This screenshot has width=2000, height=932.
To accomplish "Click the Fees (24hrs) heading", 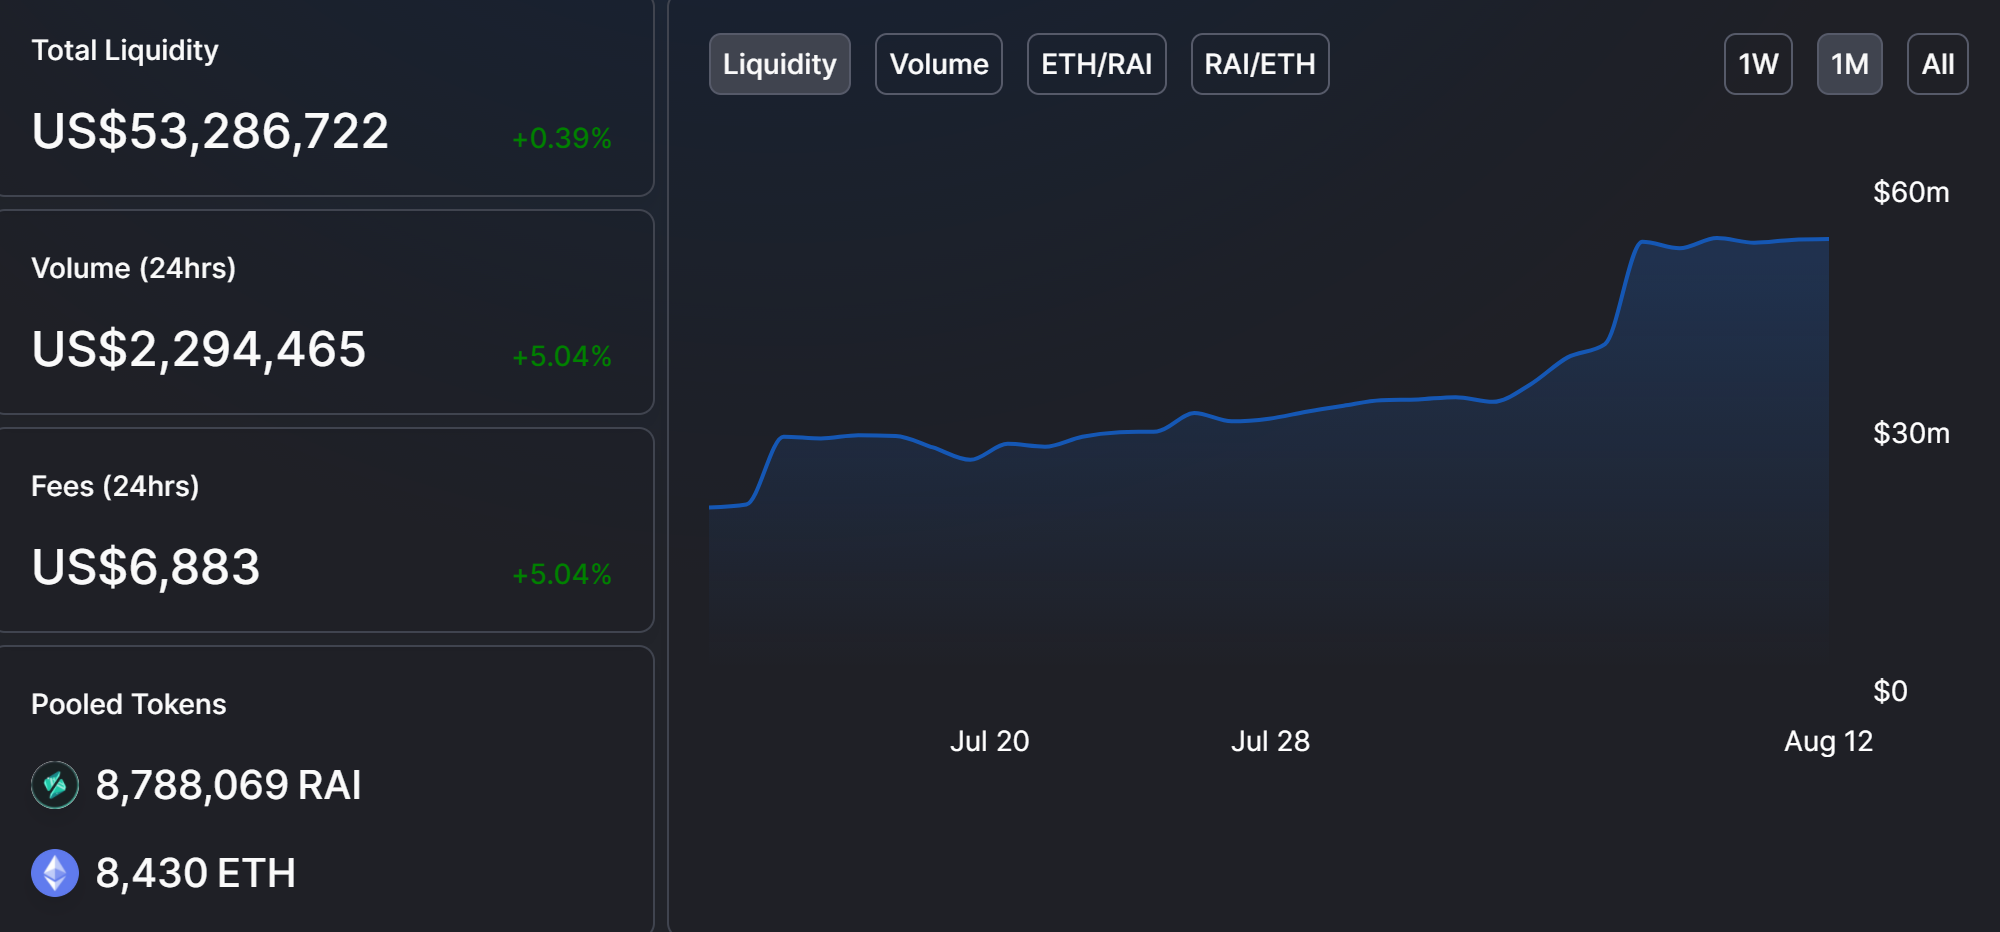I will tap(115, 486).
